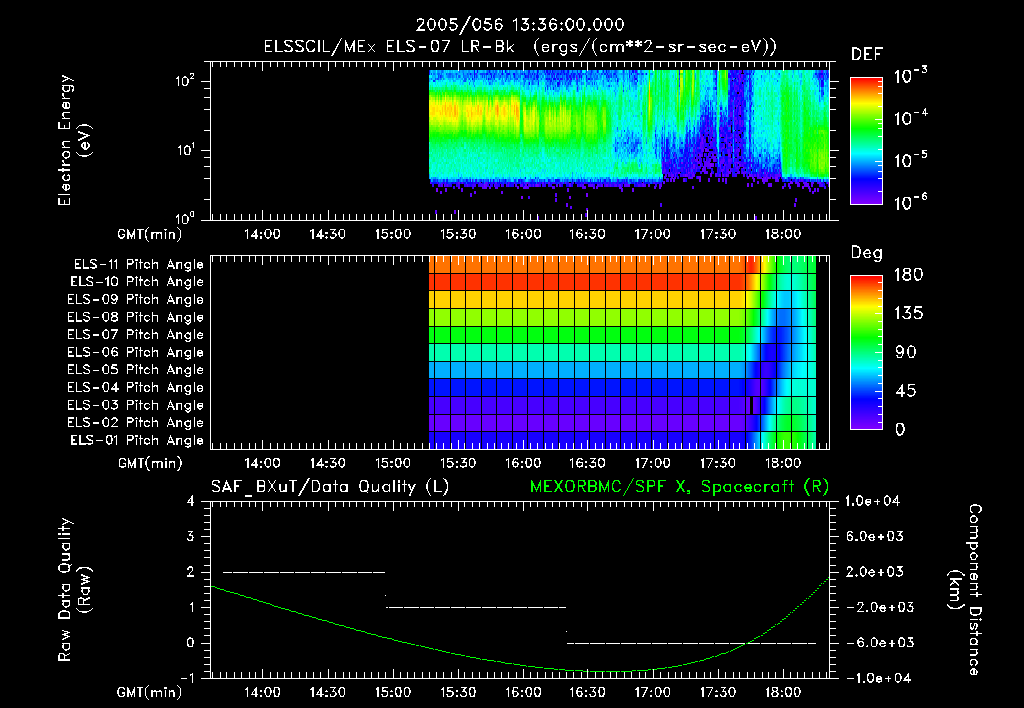
Task: Click the 17:00 tick under pitch angle panel
Action: [653, 463]
